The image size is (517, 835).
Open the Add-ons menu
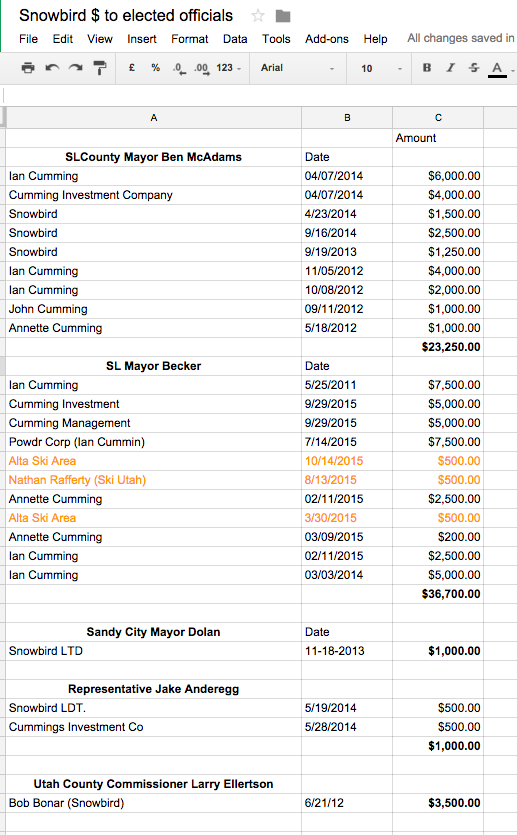coord(326,39)
